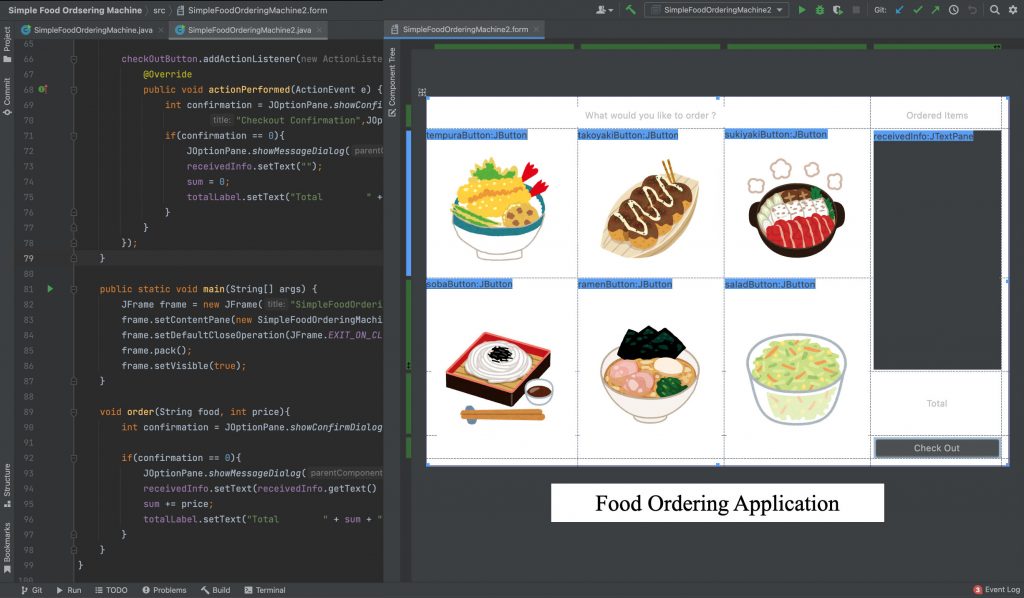Run the application with green play icon
The height and width of the screenshot is (598, 1024).
tap(802, 10)
